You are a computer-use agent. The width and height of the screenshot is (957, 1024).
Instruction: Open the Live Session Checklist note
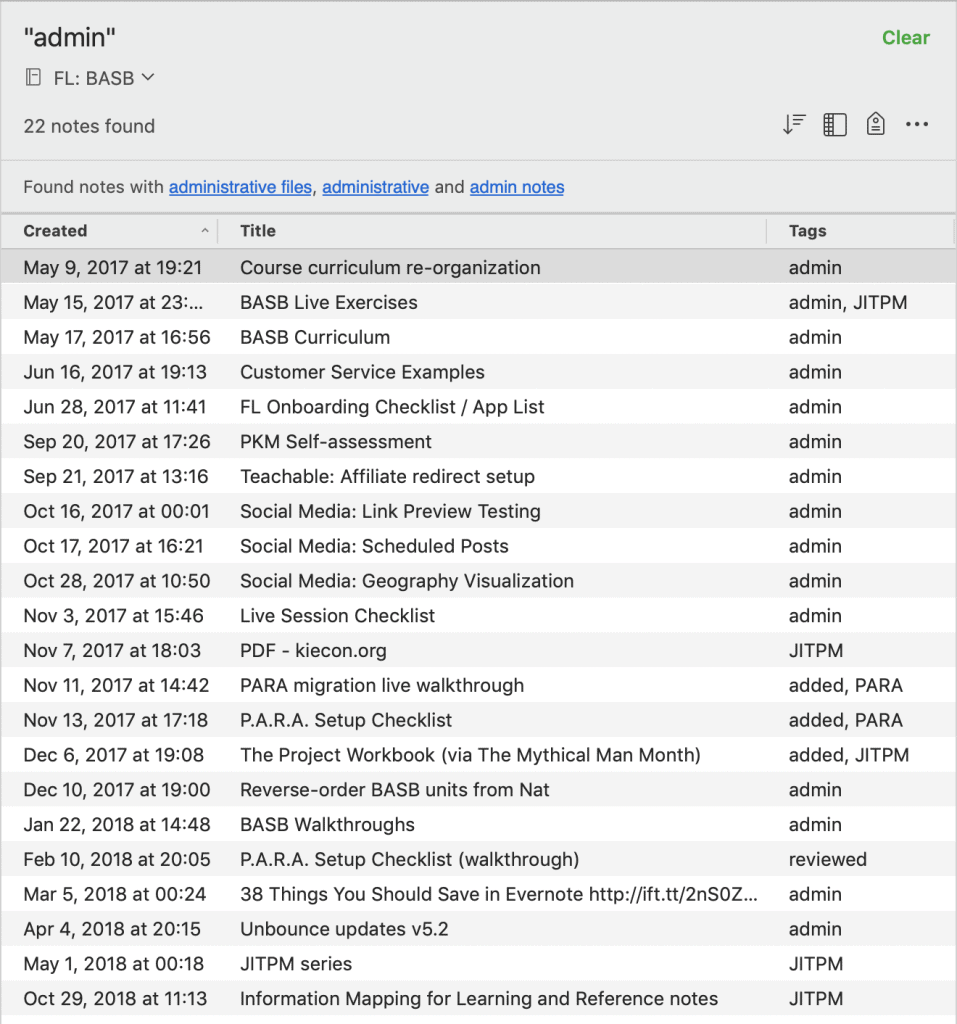tap(337, 616)
